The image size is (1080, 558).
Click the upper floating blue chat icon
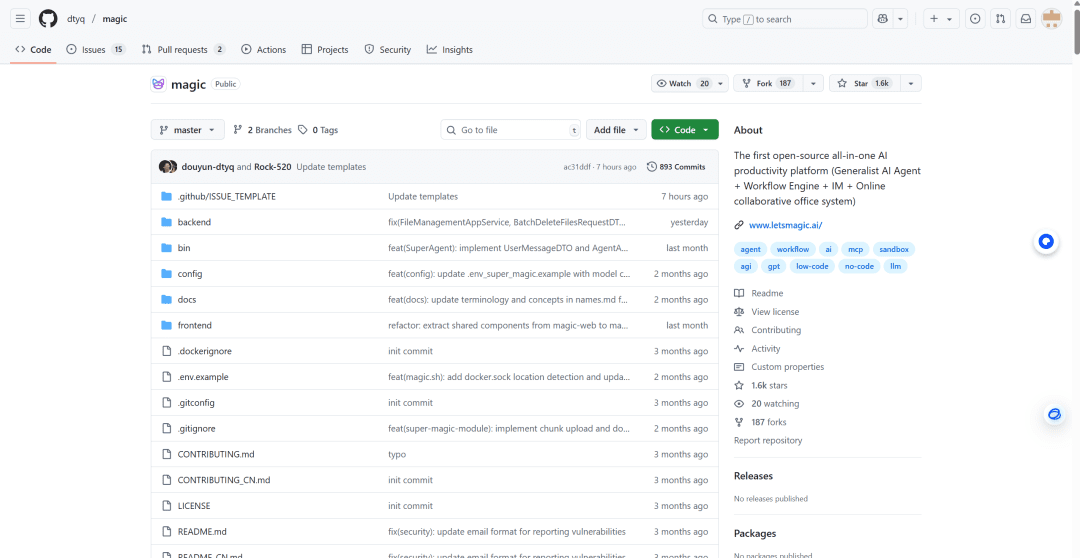tap(1046, 242)
